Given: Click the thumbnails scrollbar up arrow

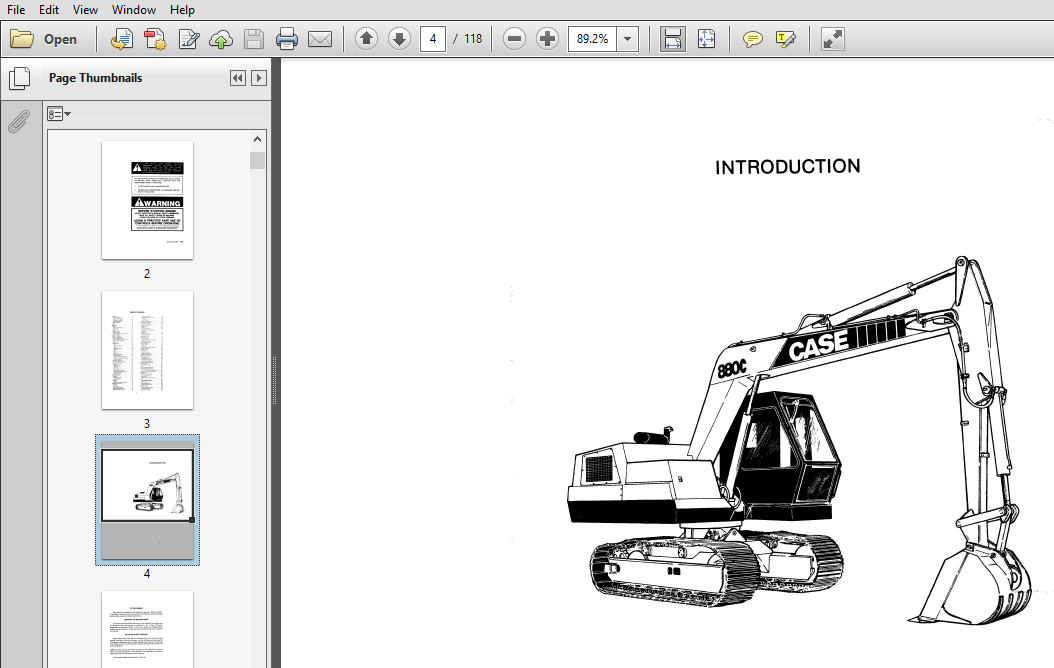Looking at the screenshot, I should (x=257, y=139).
